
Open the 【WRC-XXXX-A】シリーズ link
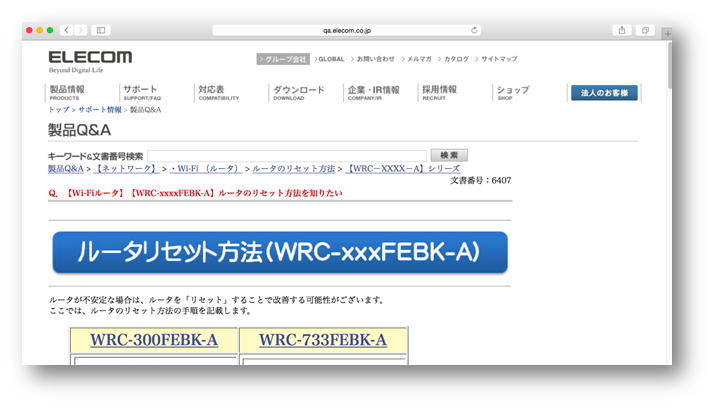point(403,169)
